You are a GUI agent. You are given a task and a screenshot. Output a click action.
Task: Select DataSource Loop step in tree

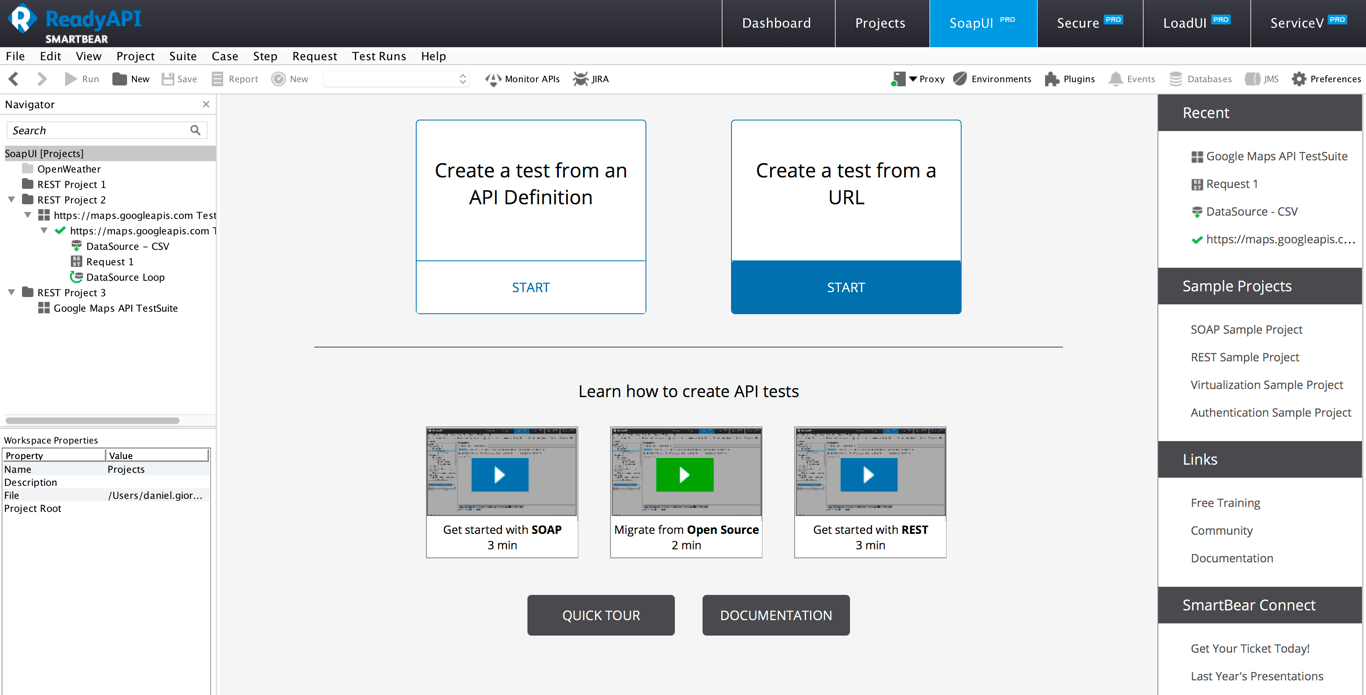[x=117, y=277]
